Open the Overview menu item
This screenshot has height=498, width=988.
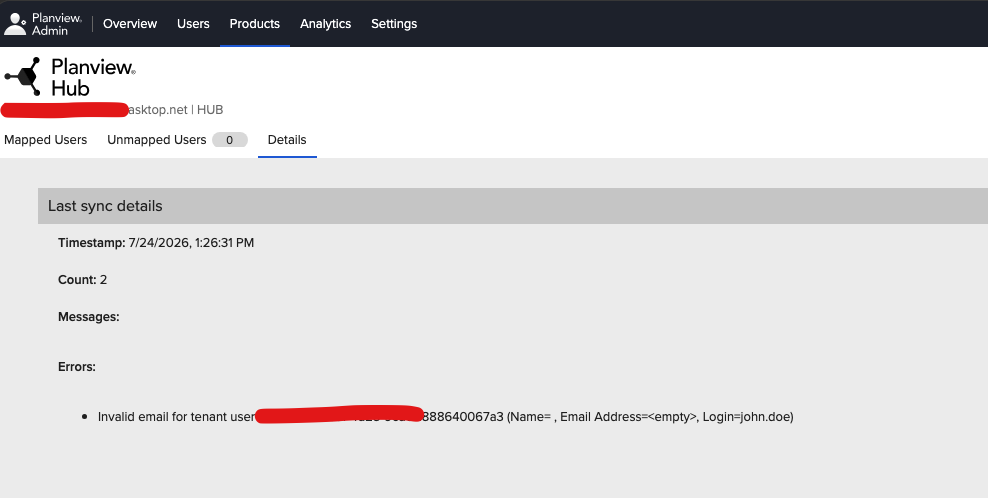130,24
